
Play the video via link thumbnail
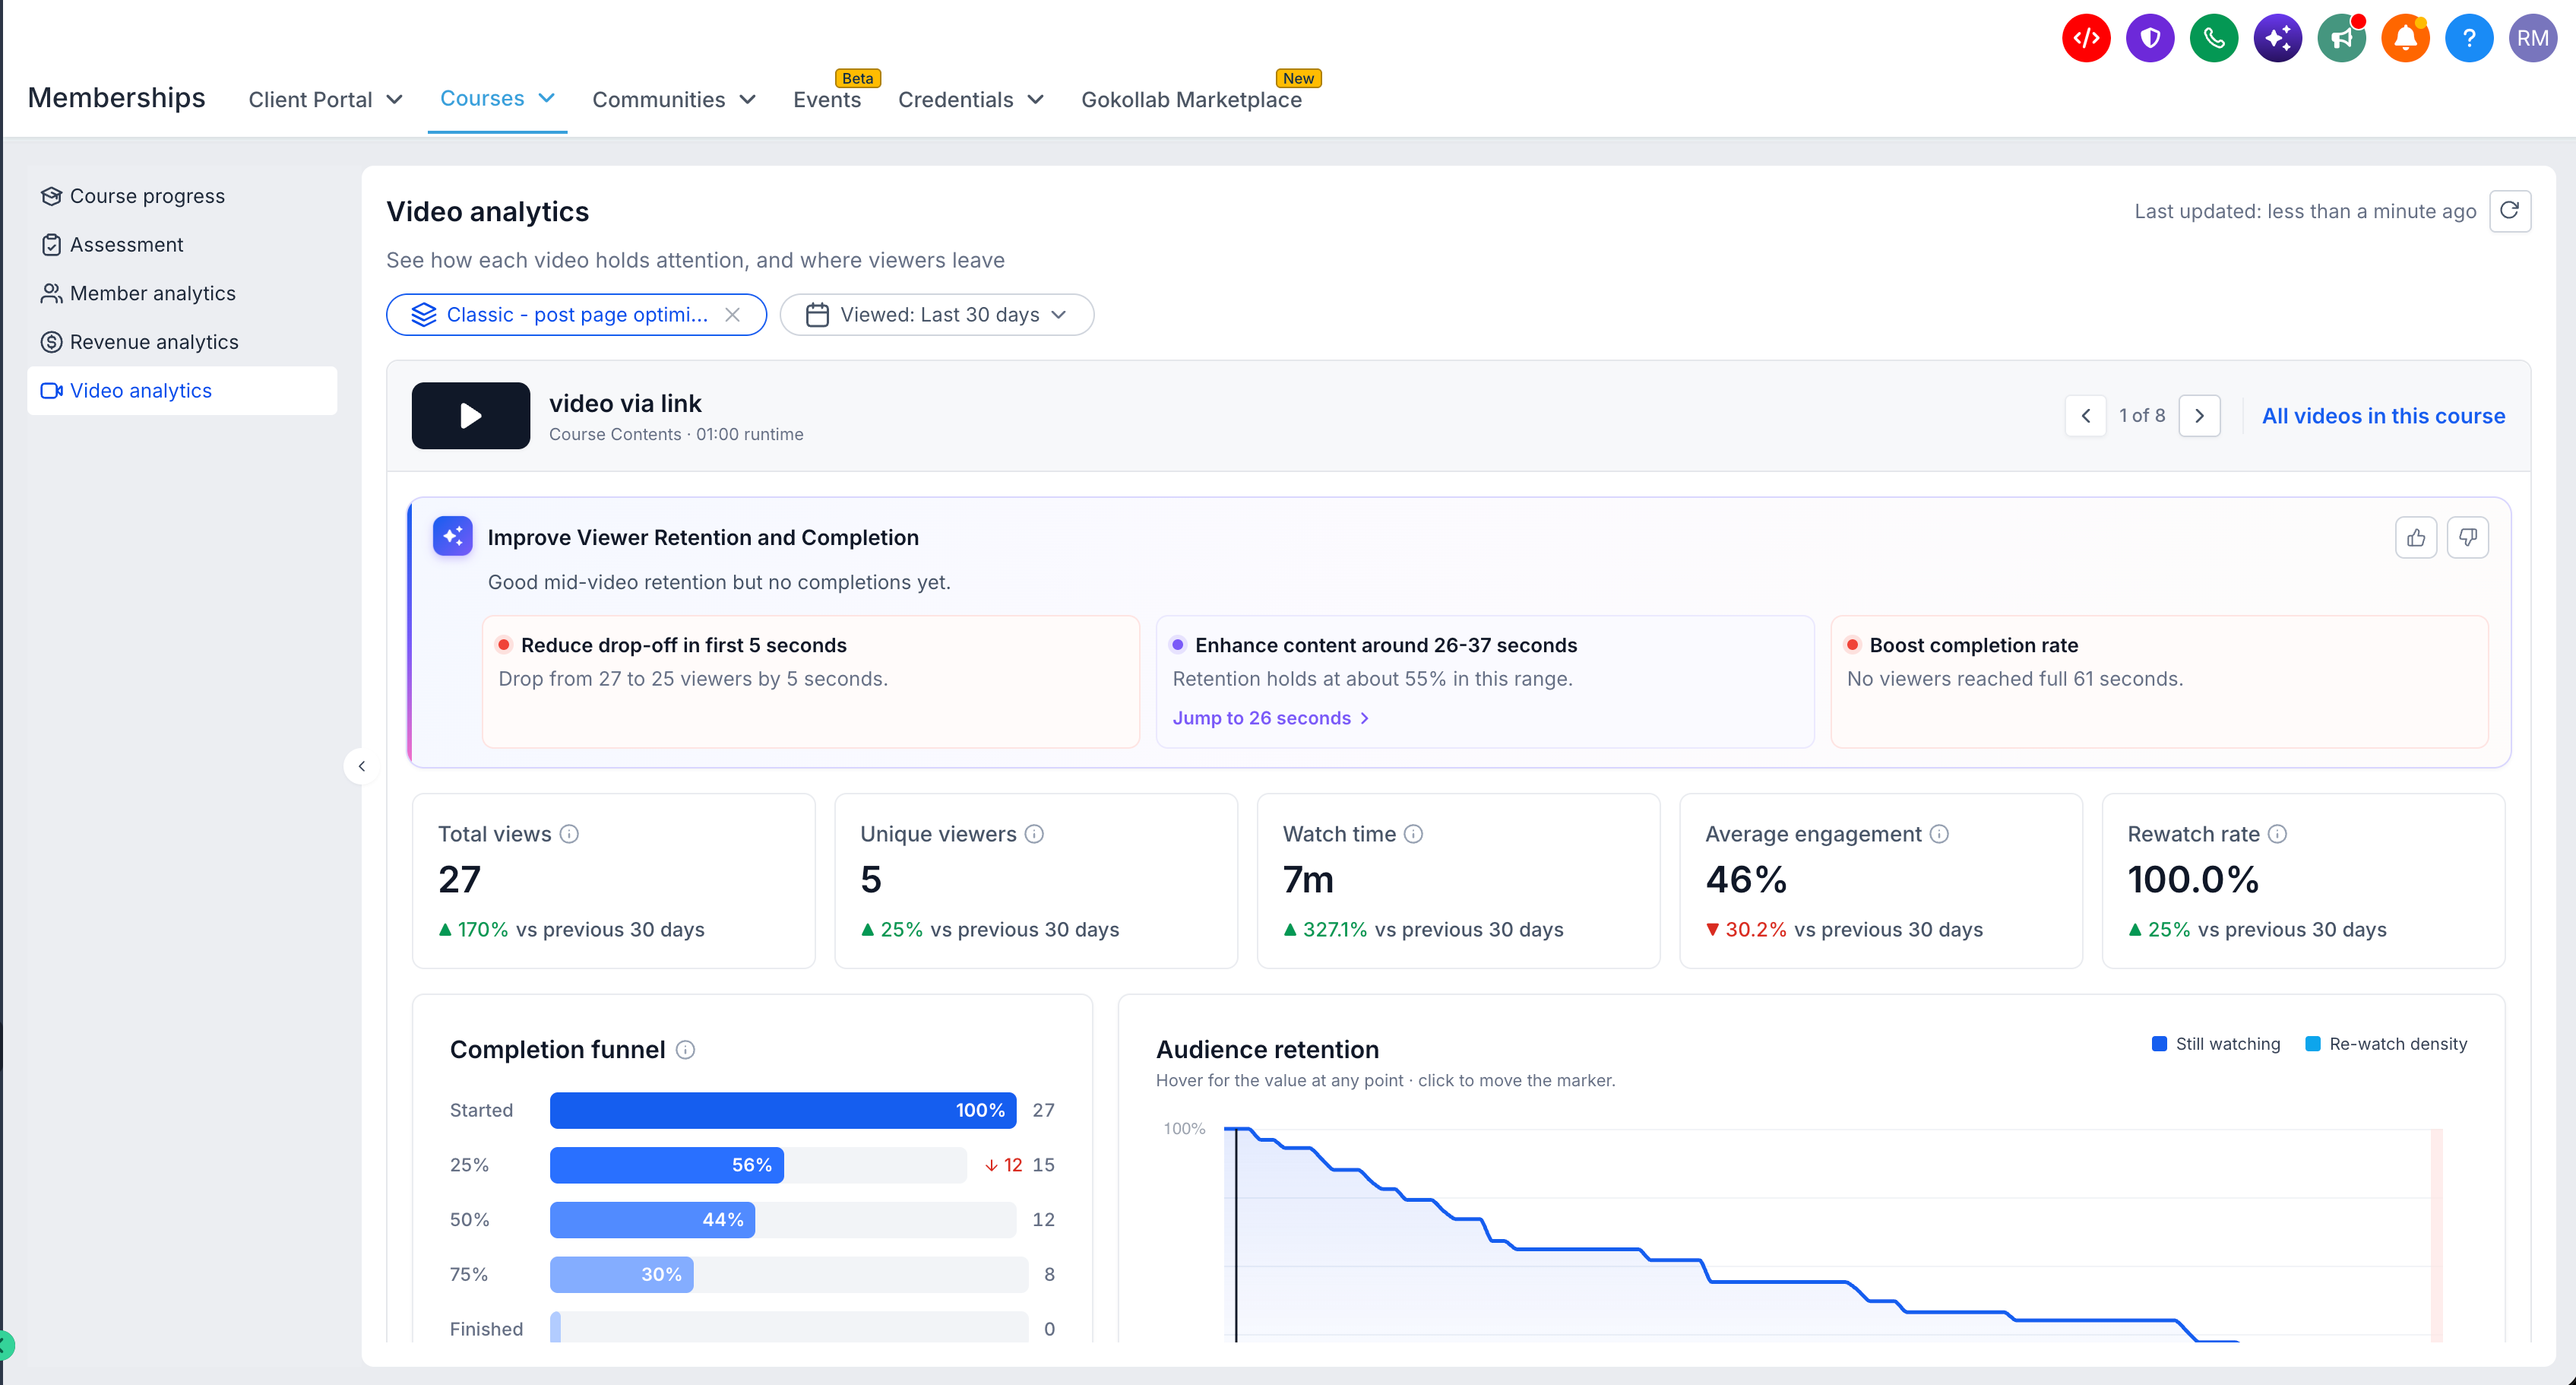tap(471, 416)
